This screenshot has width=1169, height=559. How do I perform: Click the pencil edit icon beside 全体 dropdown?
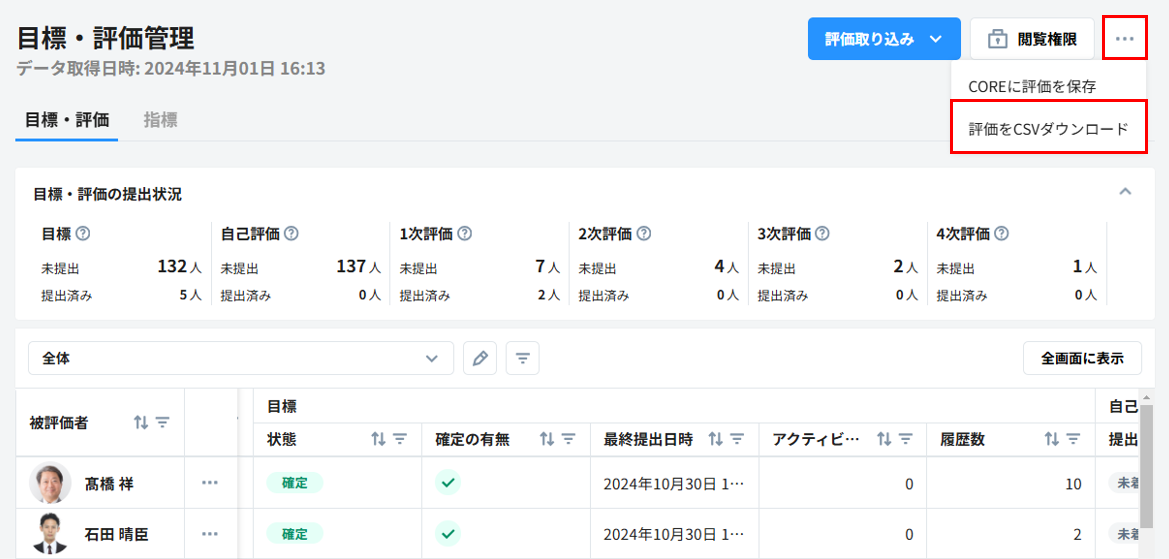[x=480, y=358]
